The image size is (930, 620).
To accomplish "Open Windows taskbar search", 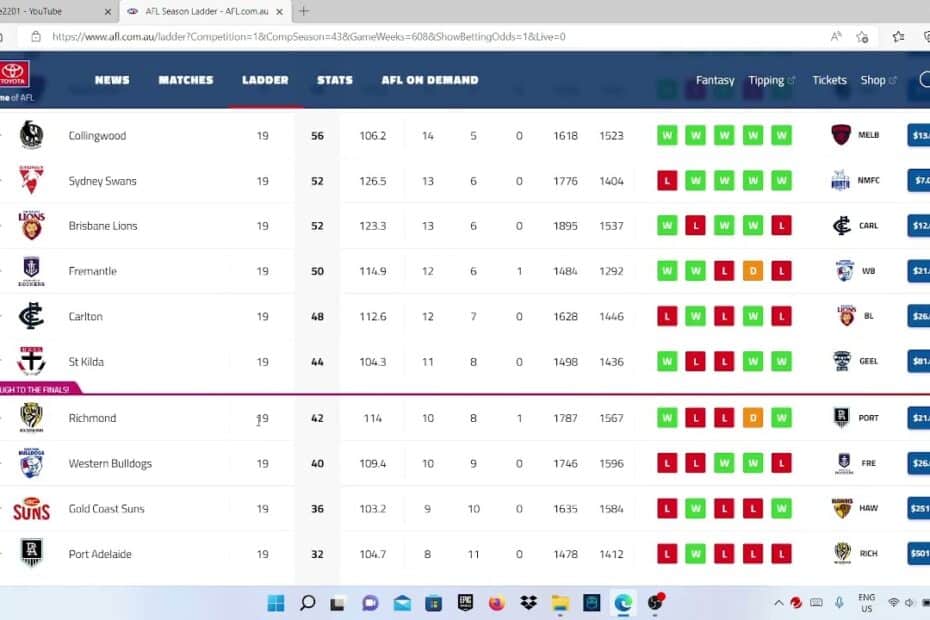I will 307,603.
